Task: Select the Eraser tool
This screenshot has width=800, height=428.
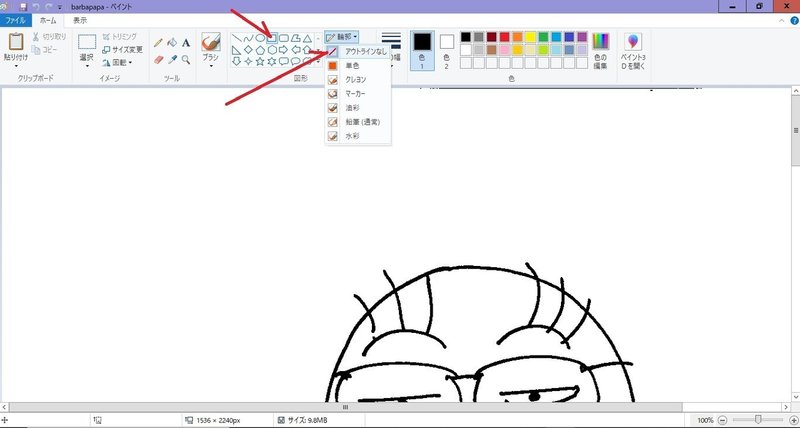Action: (x=159, y=60)
